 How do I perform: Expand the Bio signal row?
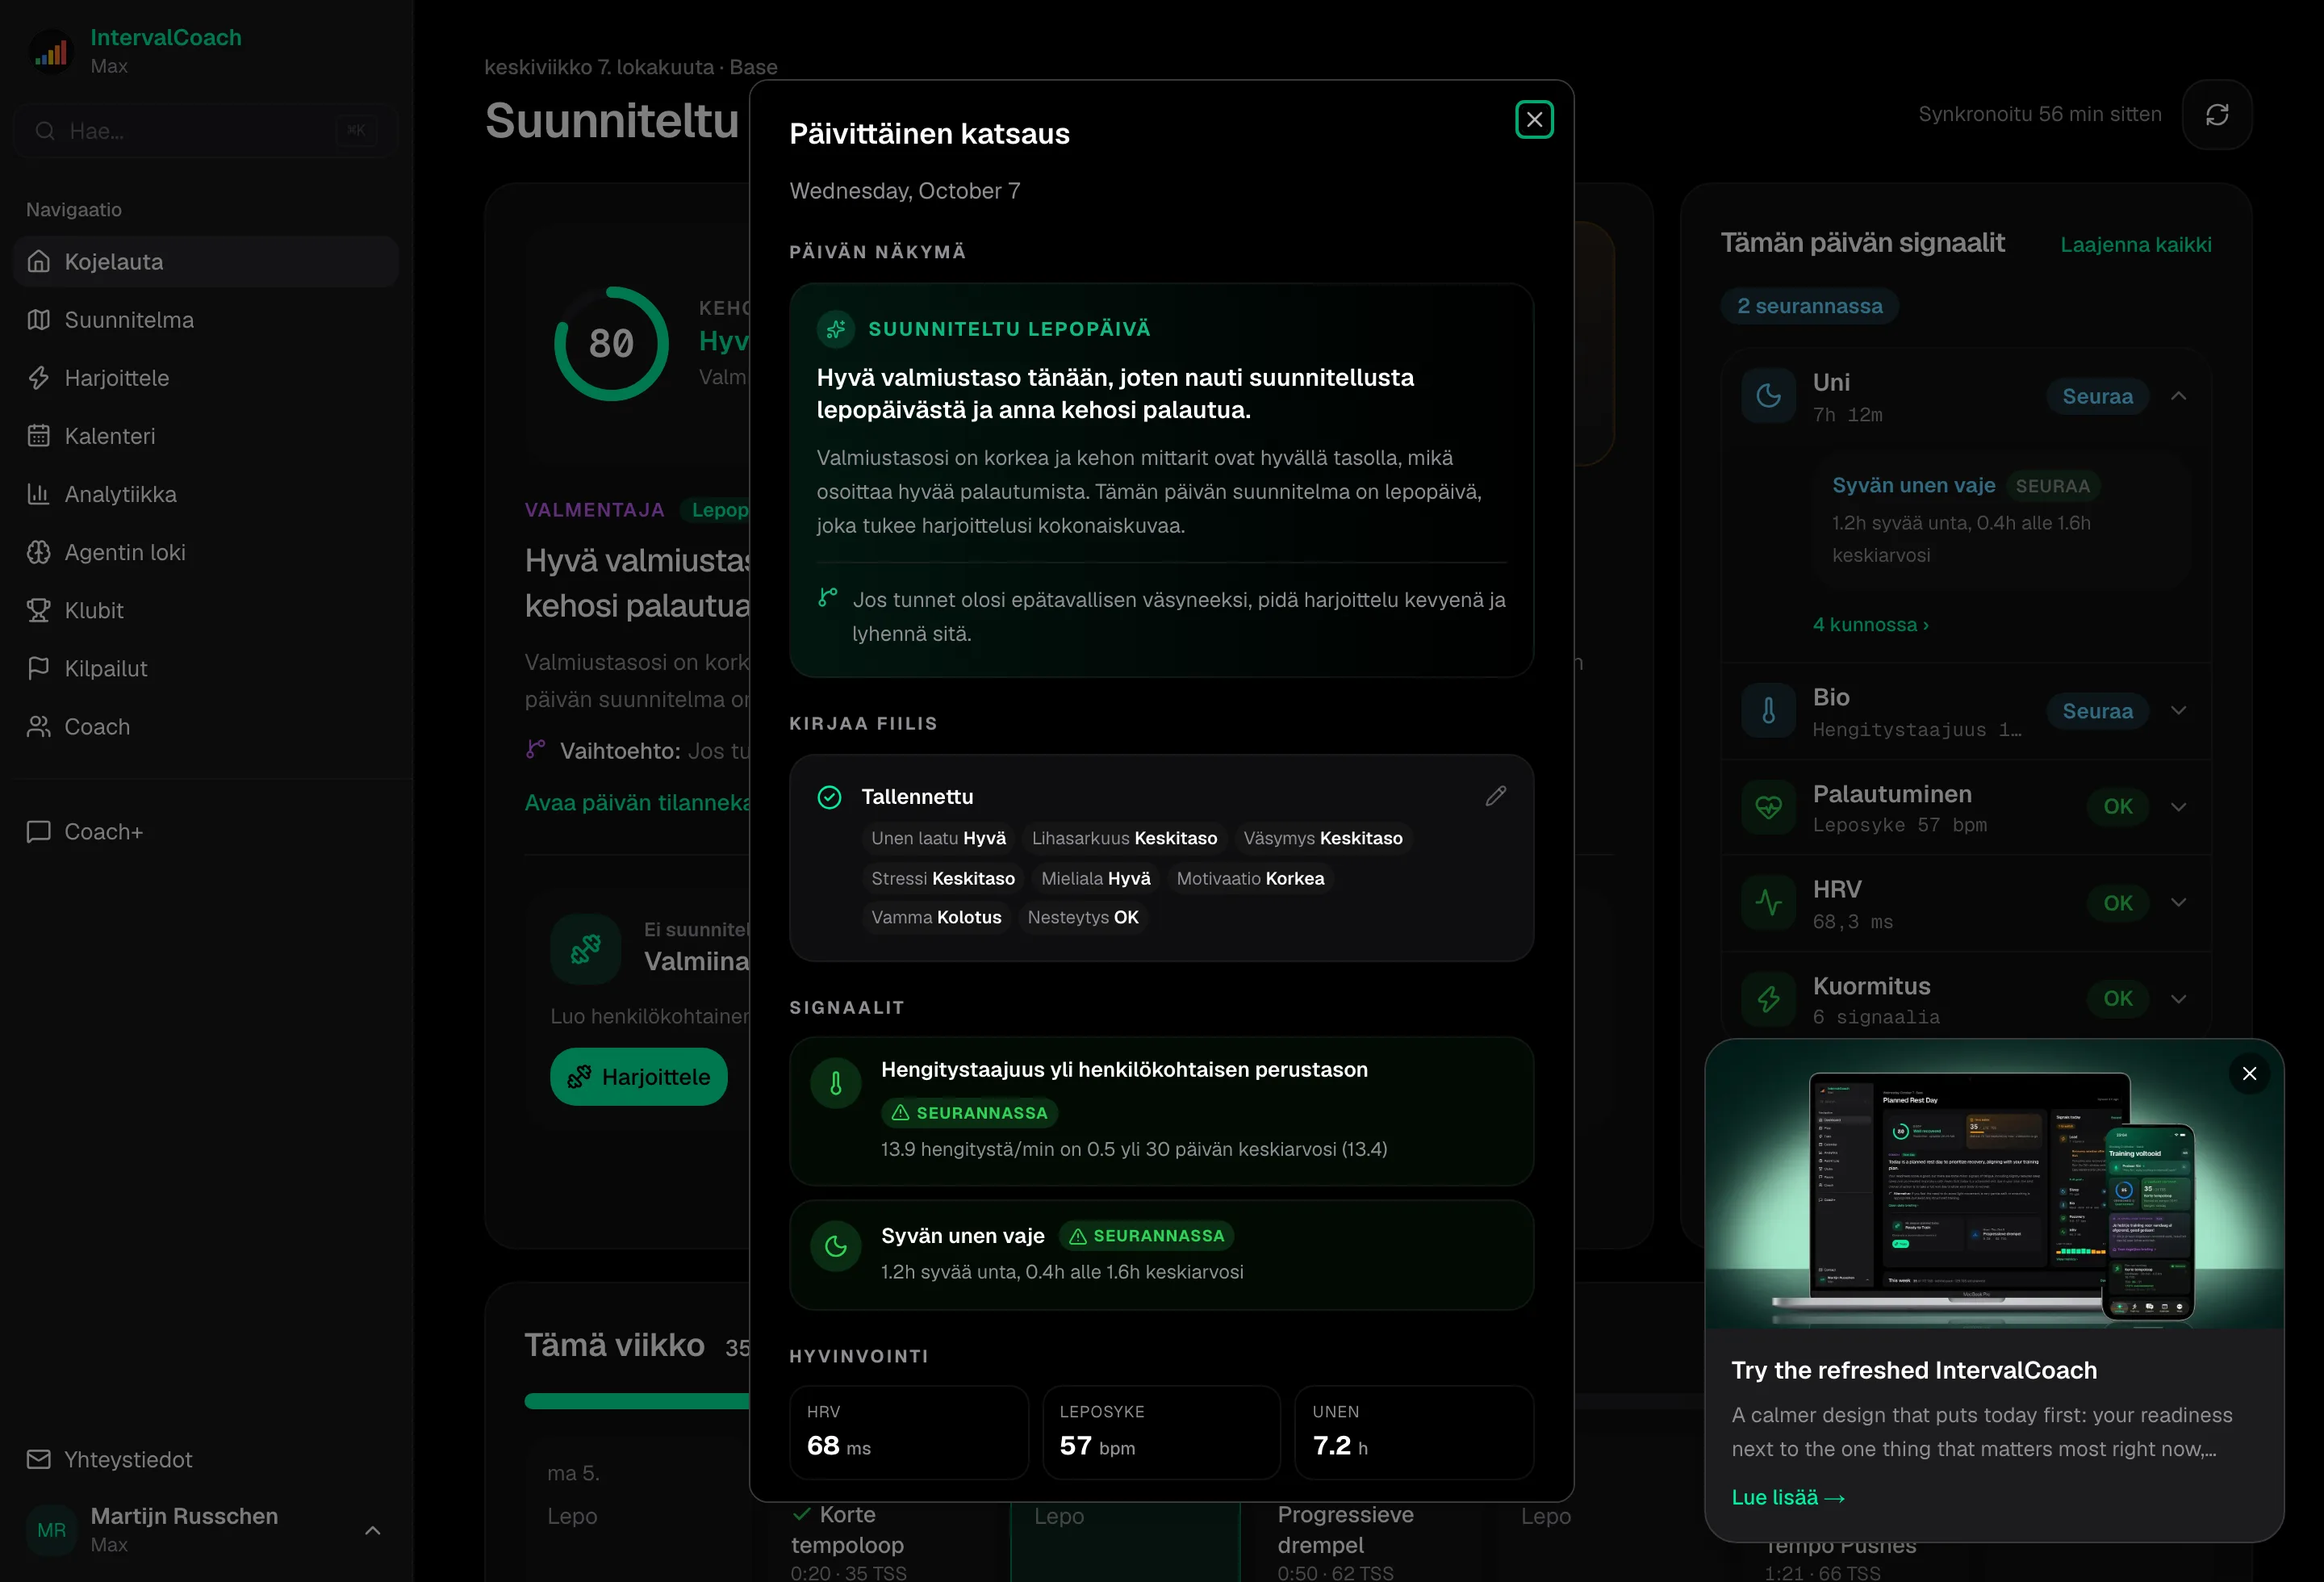(2178, 711)
